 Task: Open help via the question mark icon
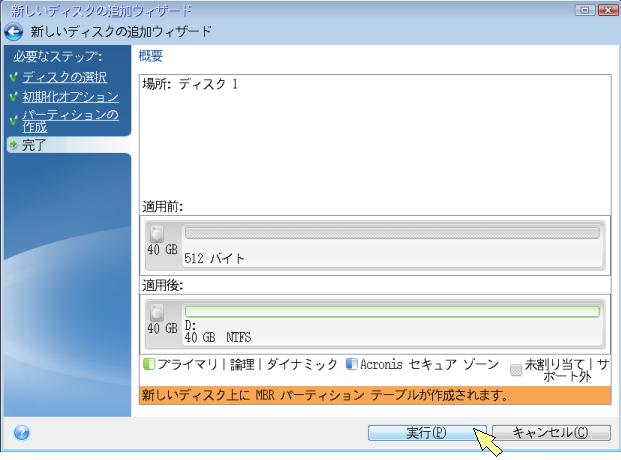pos(21,432)
